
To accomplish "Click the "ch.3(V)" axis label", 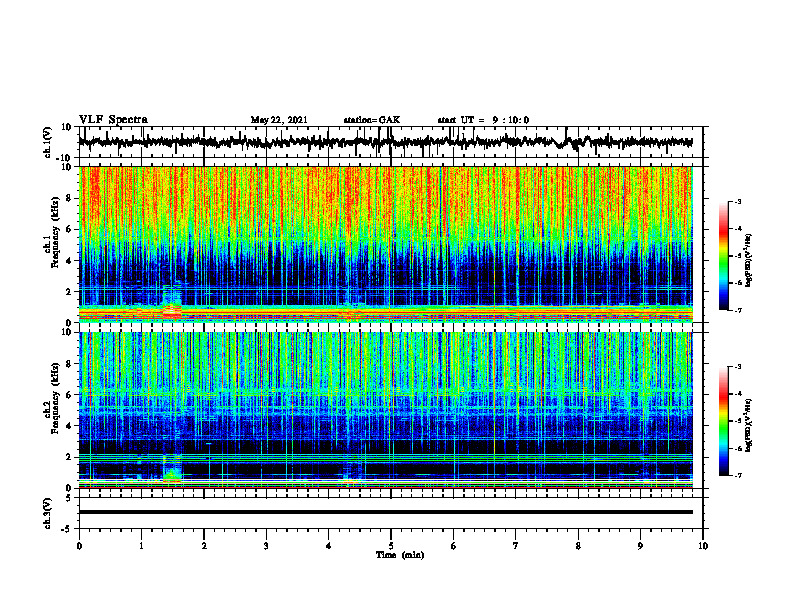I will pos(48,514).
